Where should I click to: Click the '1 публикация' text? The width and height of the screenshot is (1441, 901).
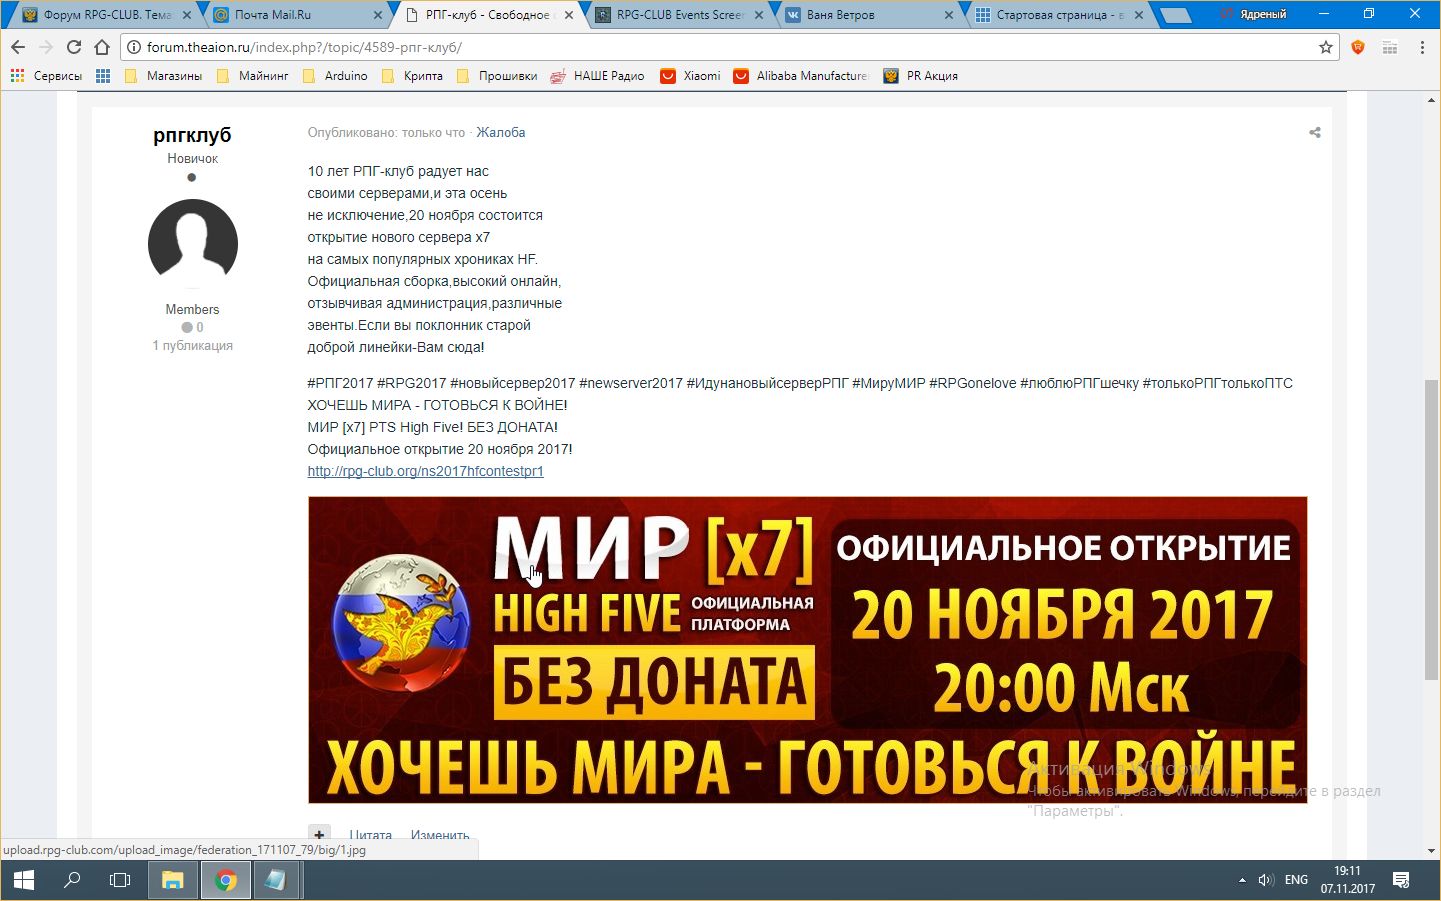pyautogui.click(x=193, y=345)
